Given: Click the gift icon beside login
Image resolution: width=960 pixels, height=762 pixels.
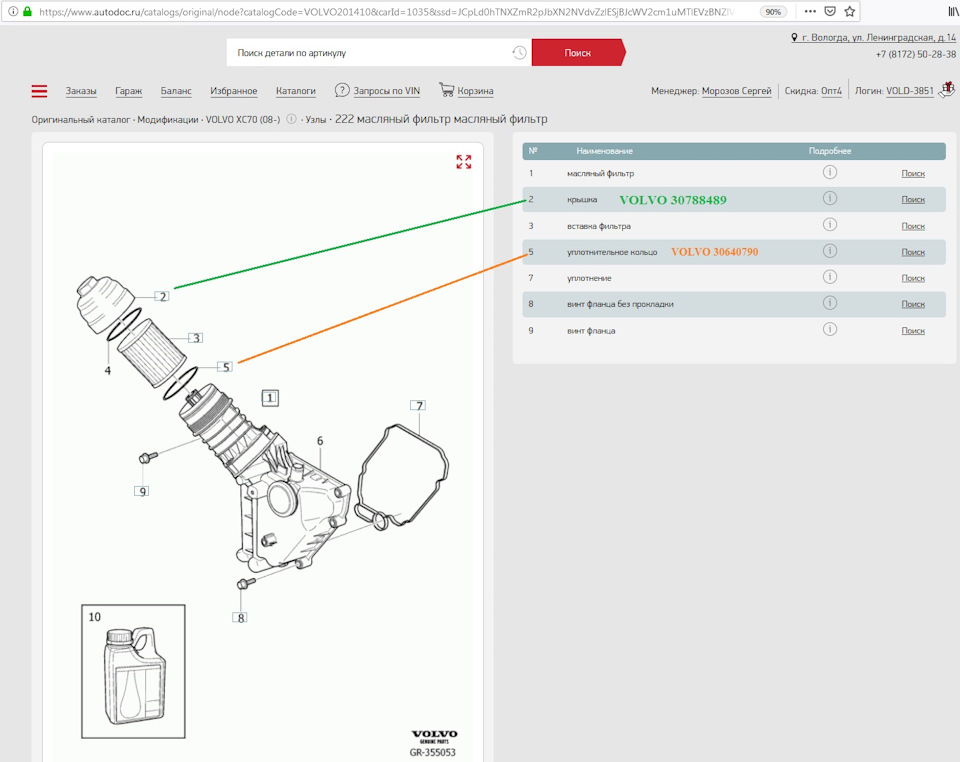Looking at the screenshot, I should 948,89.
